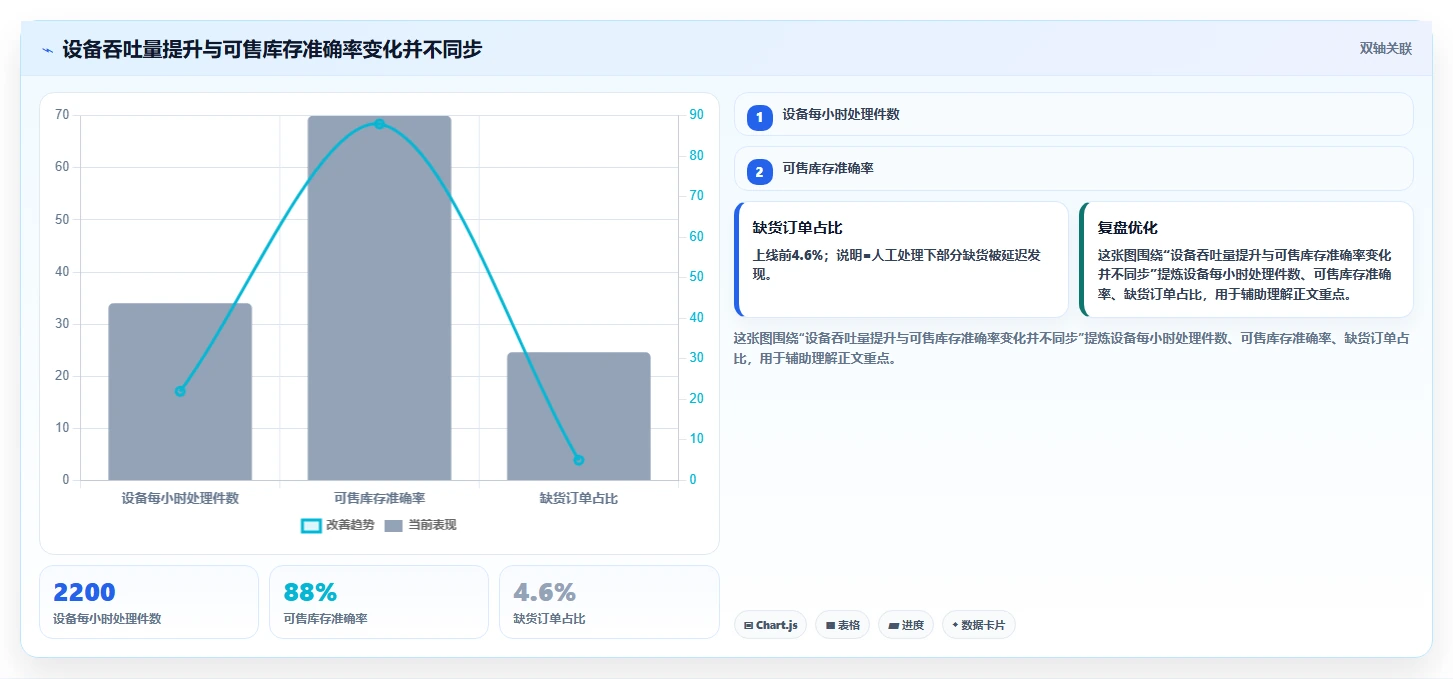Click the 可售库存准确率 caption under 88%
Image resolution: width=1453 pixels, height=679 pixels.
[x=325, y=619]
